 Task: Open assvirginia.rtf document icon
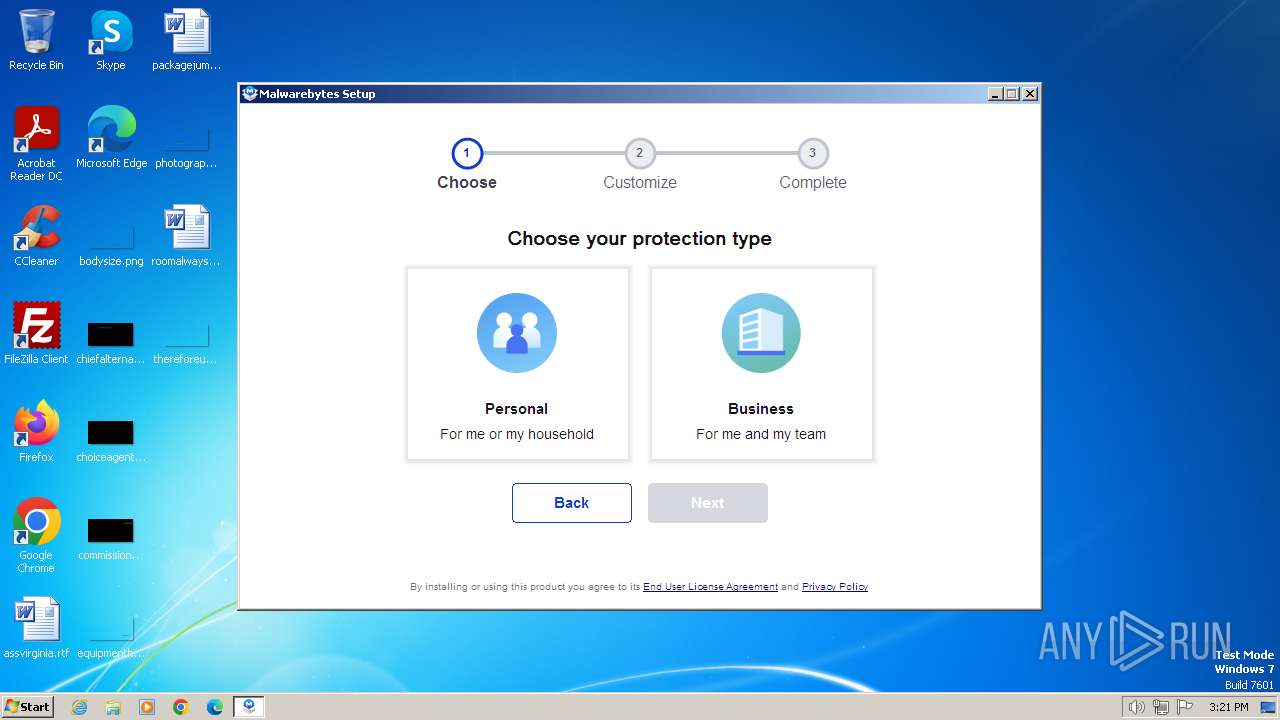point(36,628)
